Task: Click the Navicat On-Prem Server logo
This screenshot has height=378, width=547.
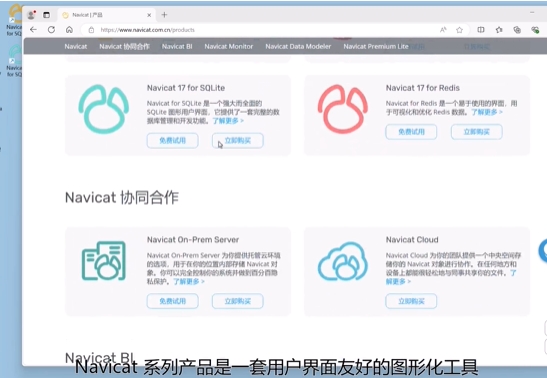Action: click(x=104, y=261)
